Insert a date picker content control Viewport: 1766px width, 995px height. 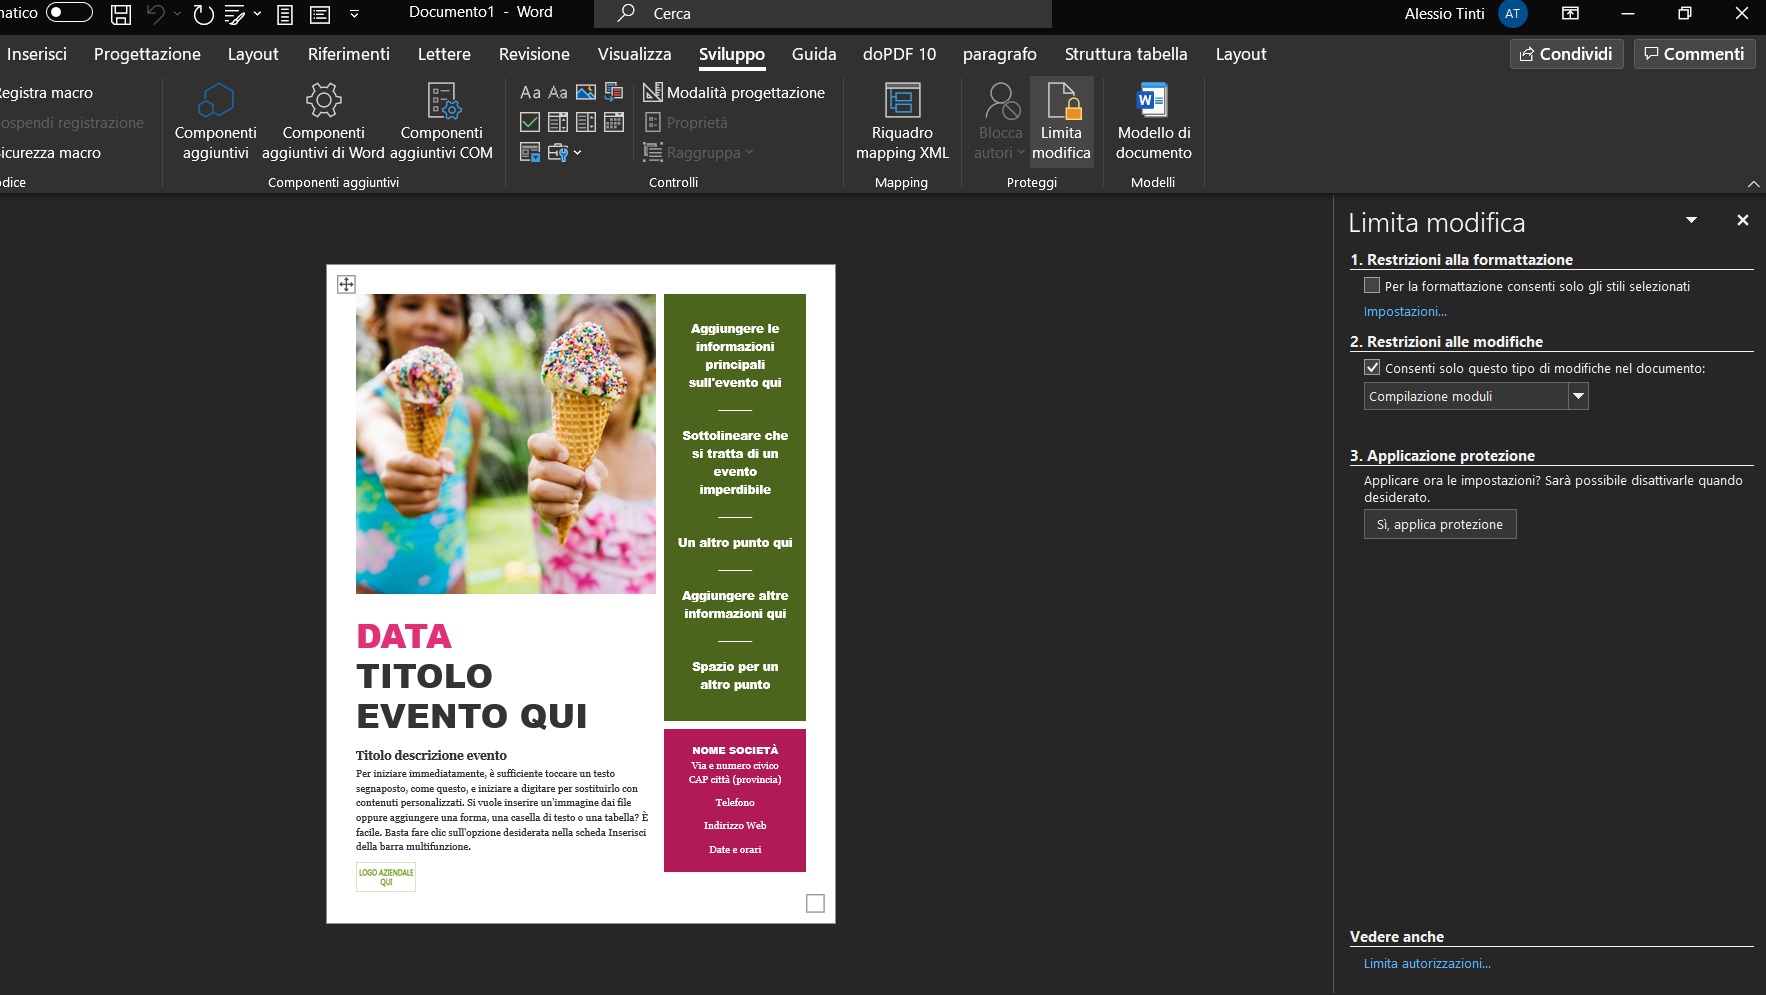[614, 123]
